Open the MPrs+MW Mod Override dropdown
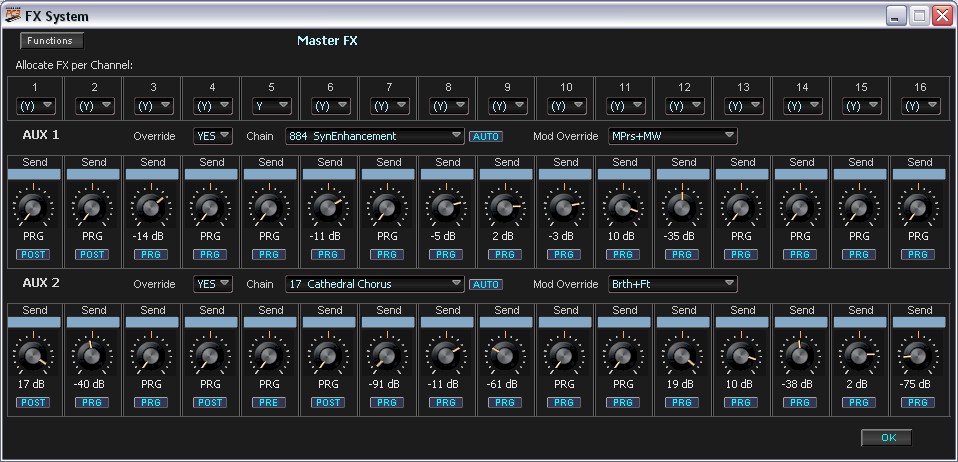The width and height of the screenshot is (958, 462). coord(673,136)
